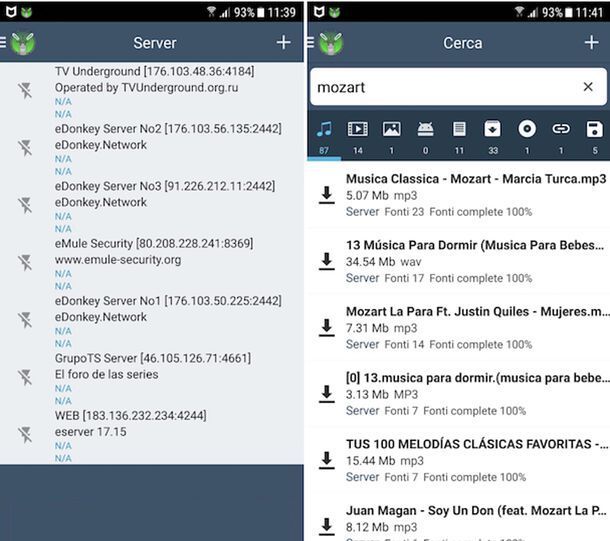Open result Mozart La Para Ft. Justin Quiles
The image size is (610, 541).
pos(459,327)
